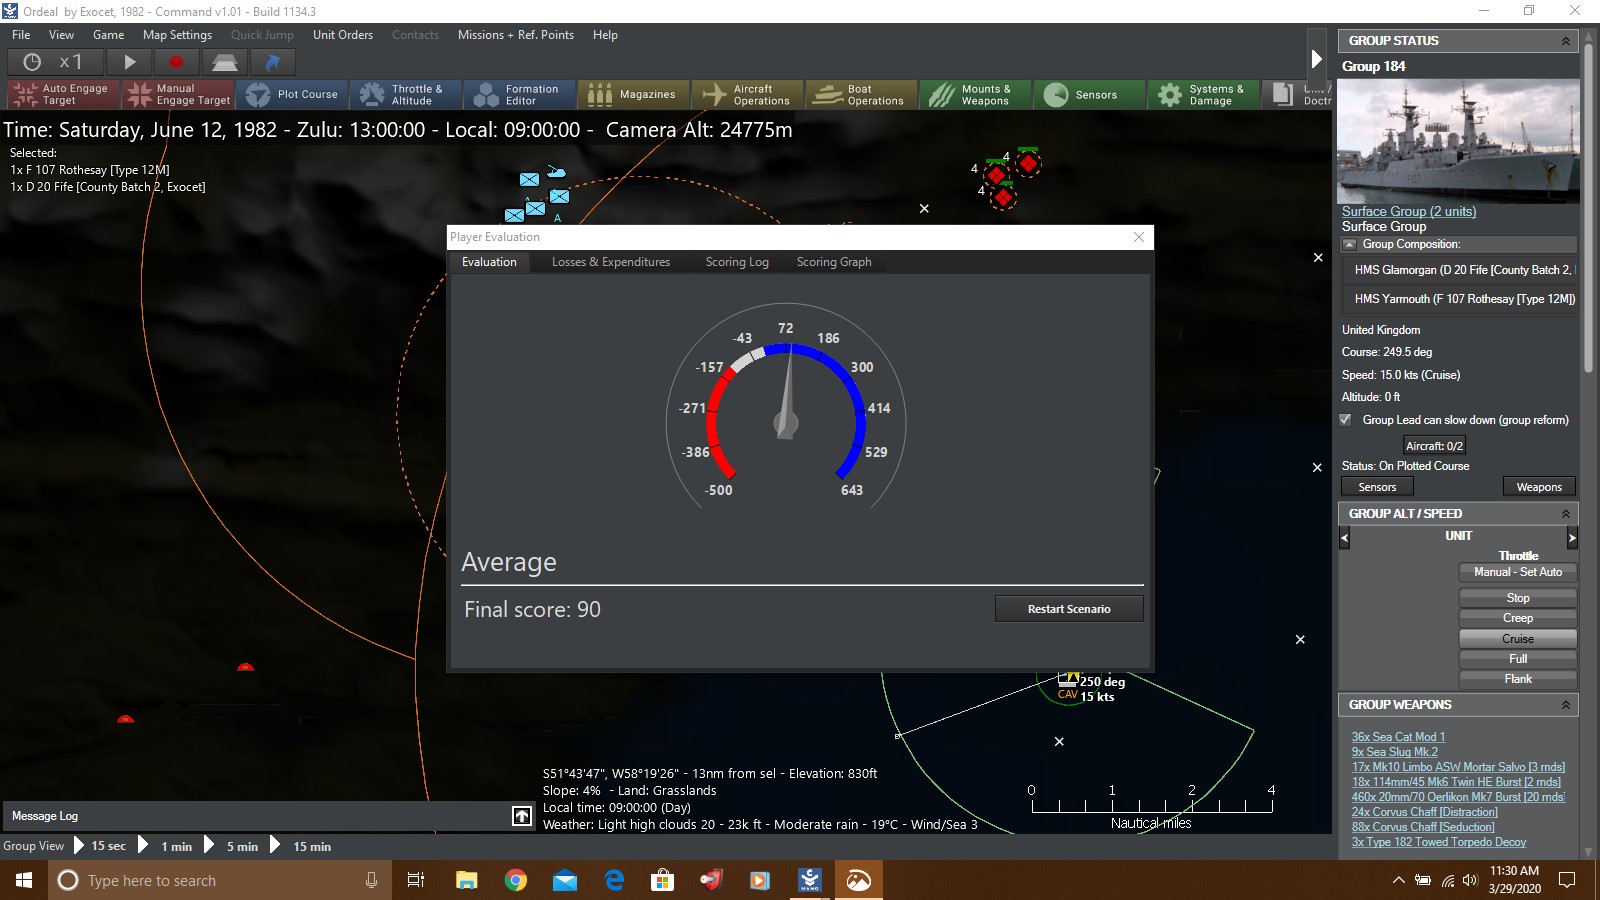Expand the hidden side panel arrow

pos(1317,59)
